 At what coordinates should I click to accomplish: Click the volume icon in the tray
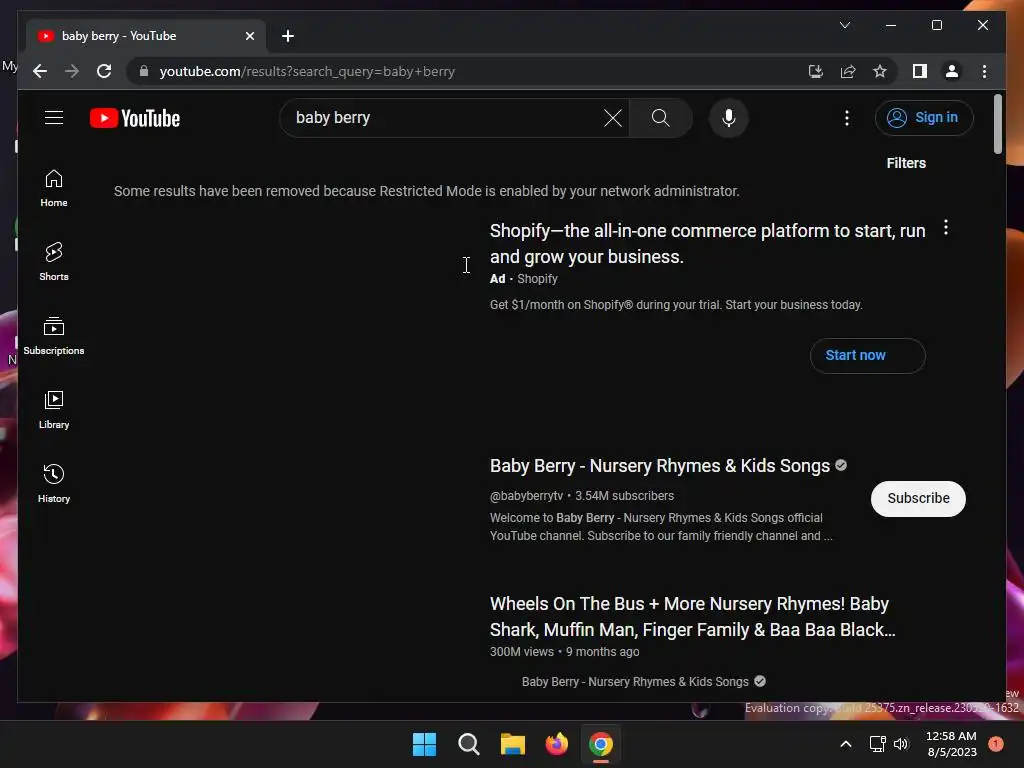(901, 744)
